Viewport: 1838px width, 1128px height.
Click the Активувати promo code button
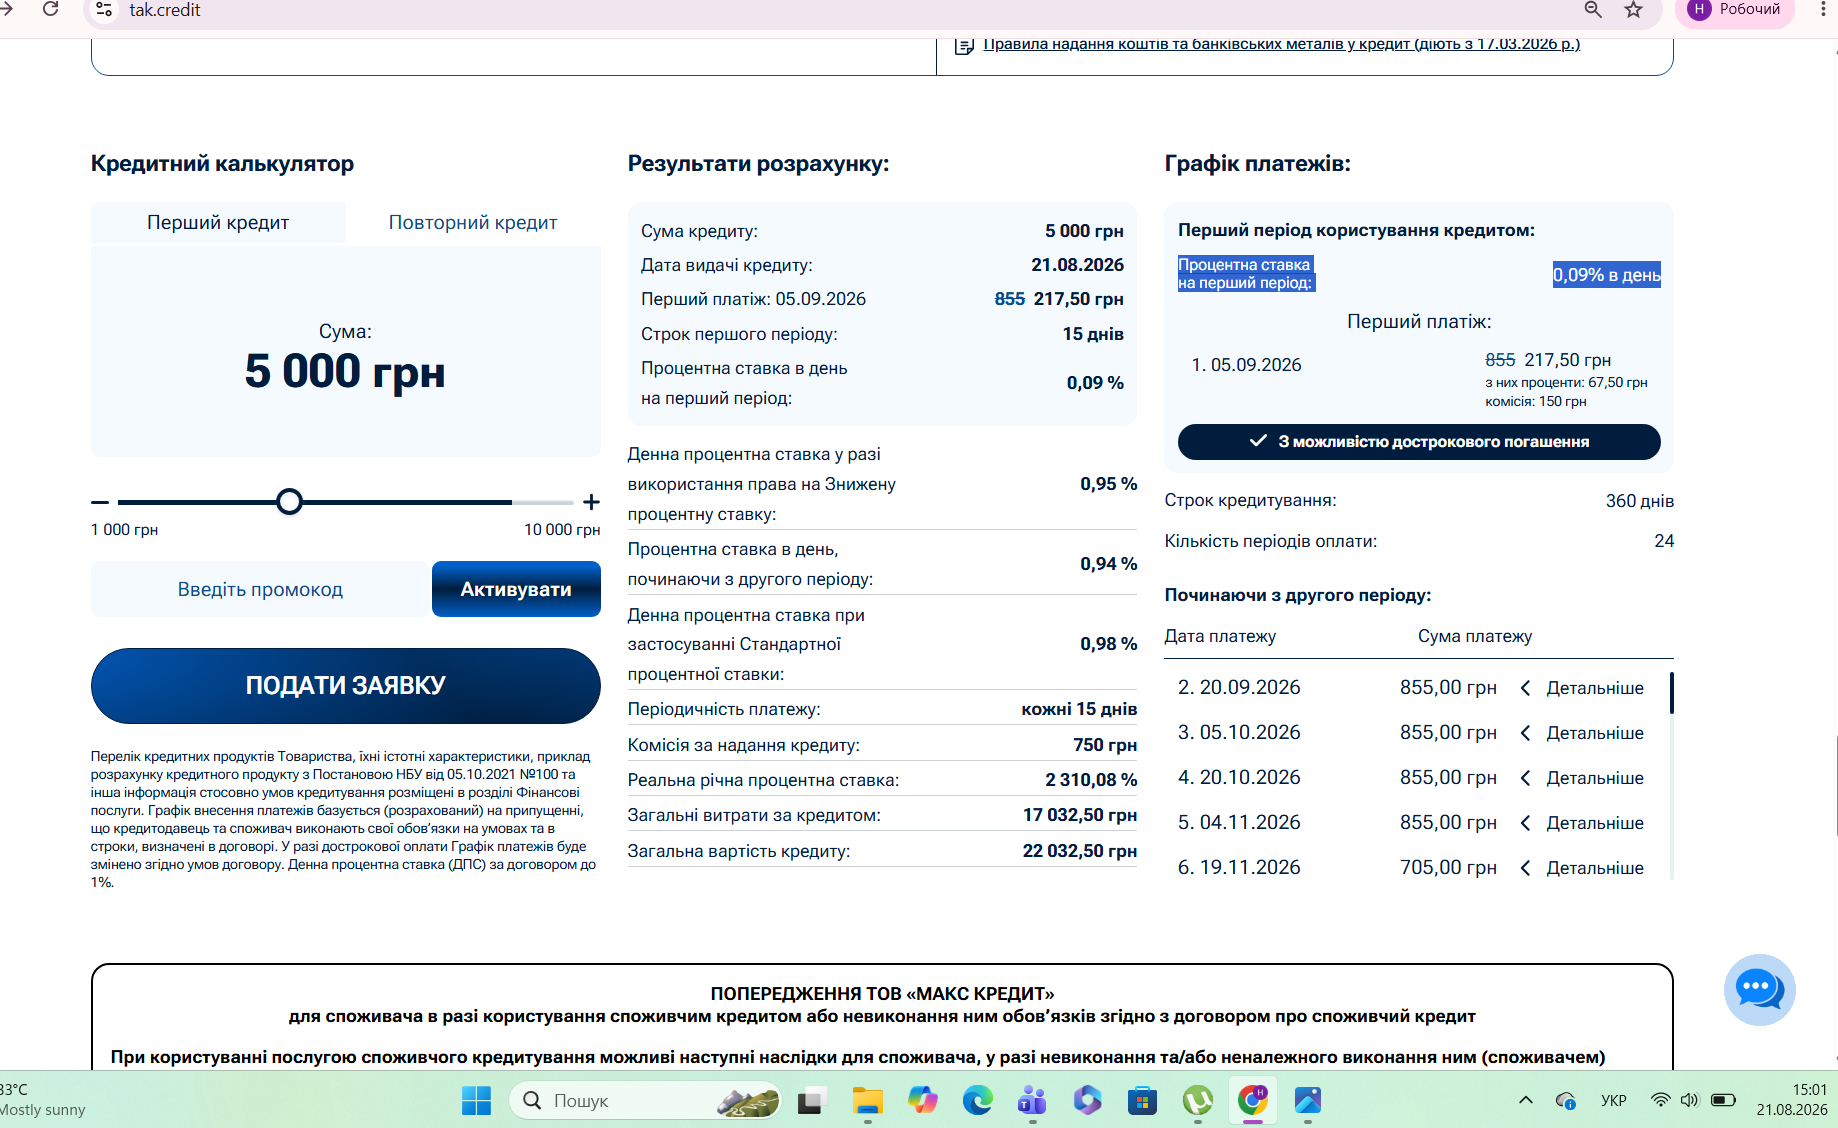click(516, 589)
